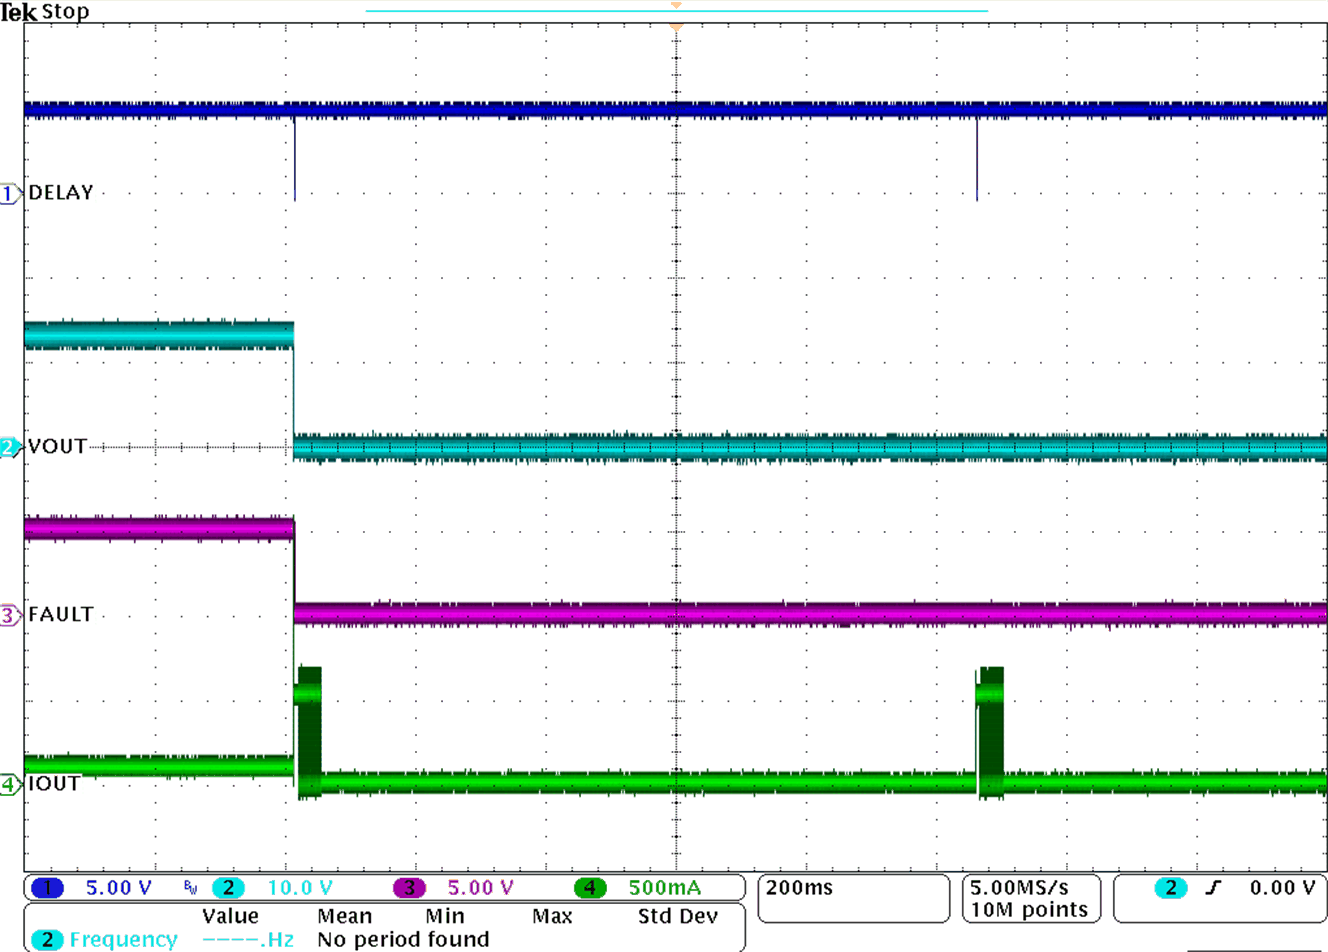The image size is (1328, 952).
Task: Click the Std Dev measurement column header
Action: point(677,916)
